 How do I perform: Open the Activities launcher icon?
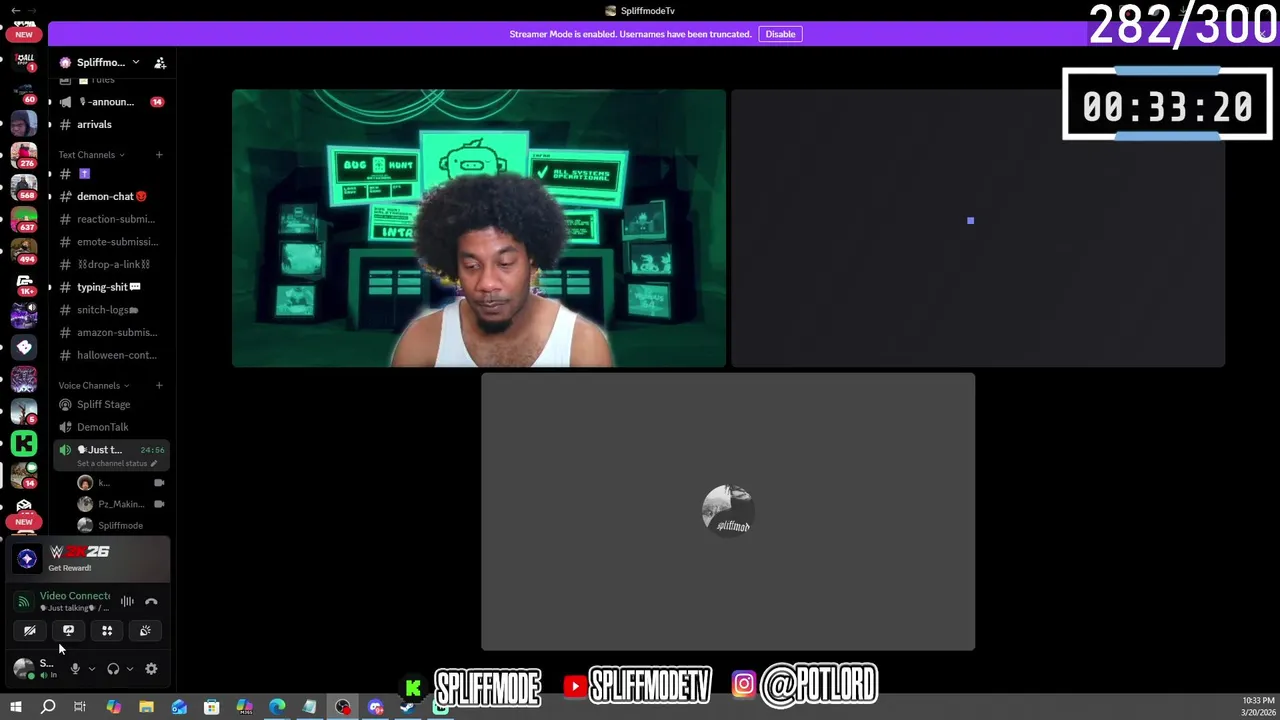[107, 630]
